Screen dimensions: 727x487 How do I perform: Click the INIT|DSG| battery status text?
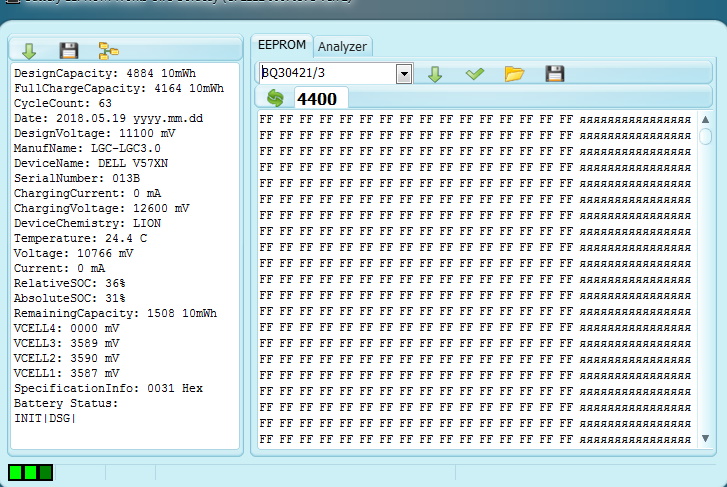tap(46, 418)
